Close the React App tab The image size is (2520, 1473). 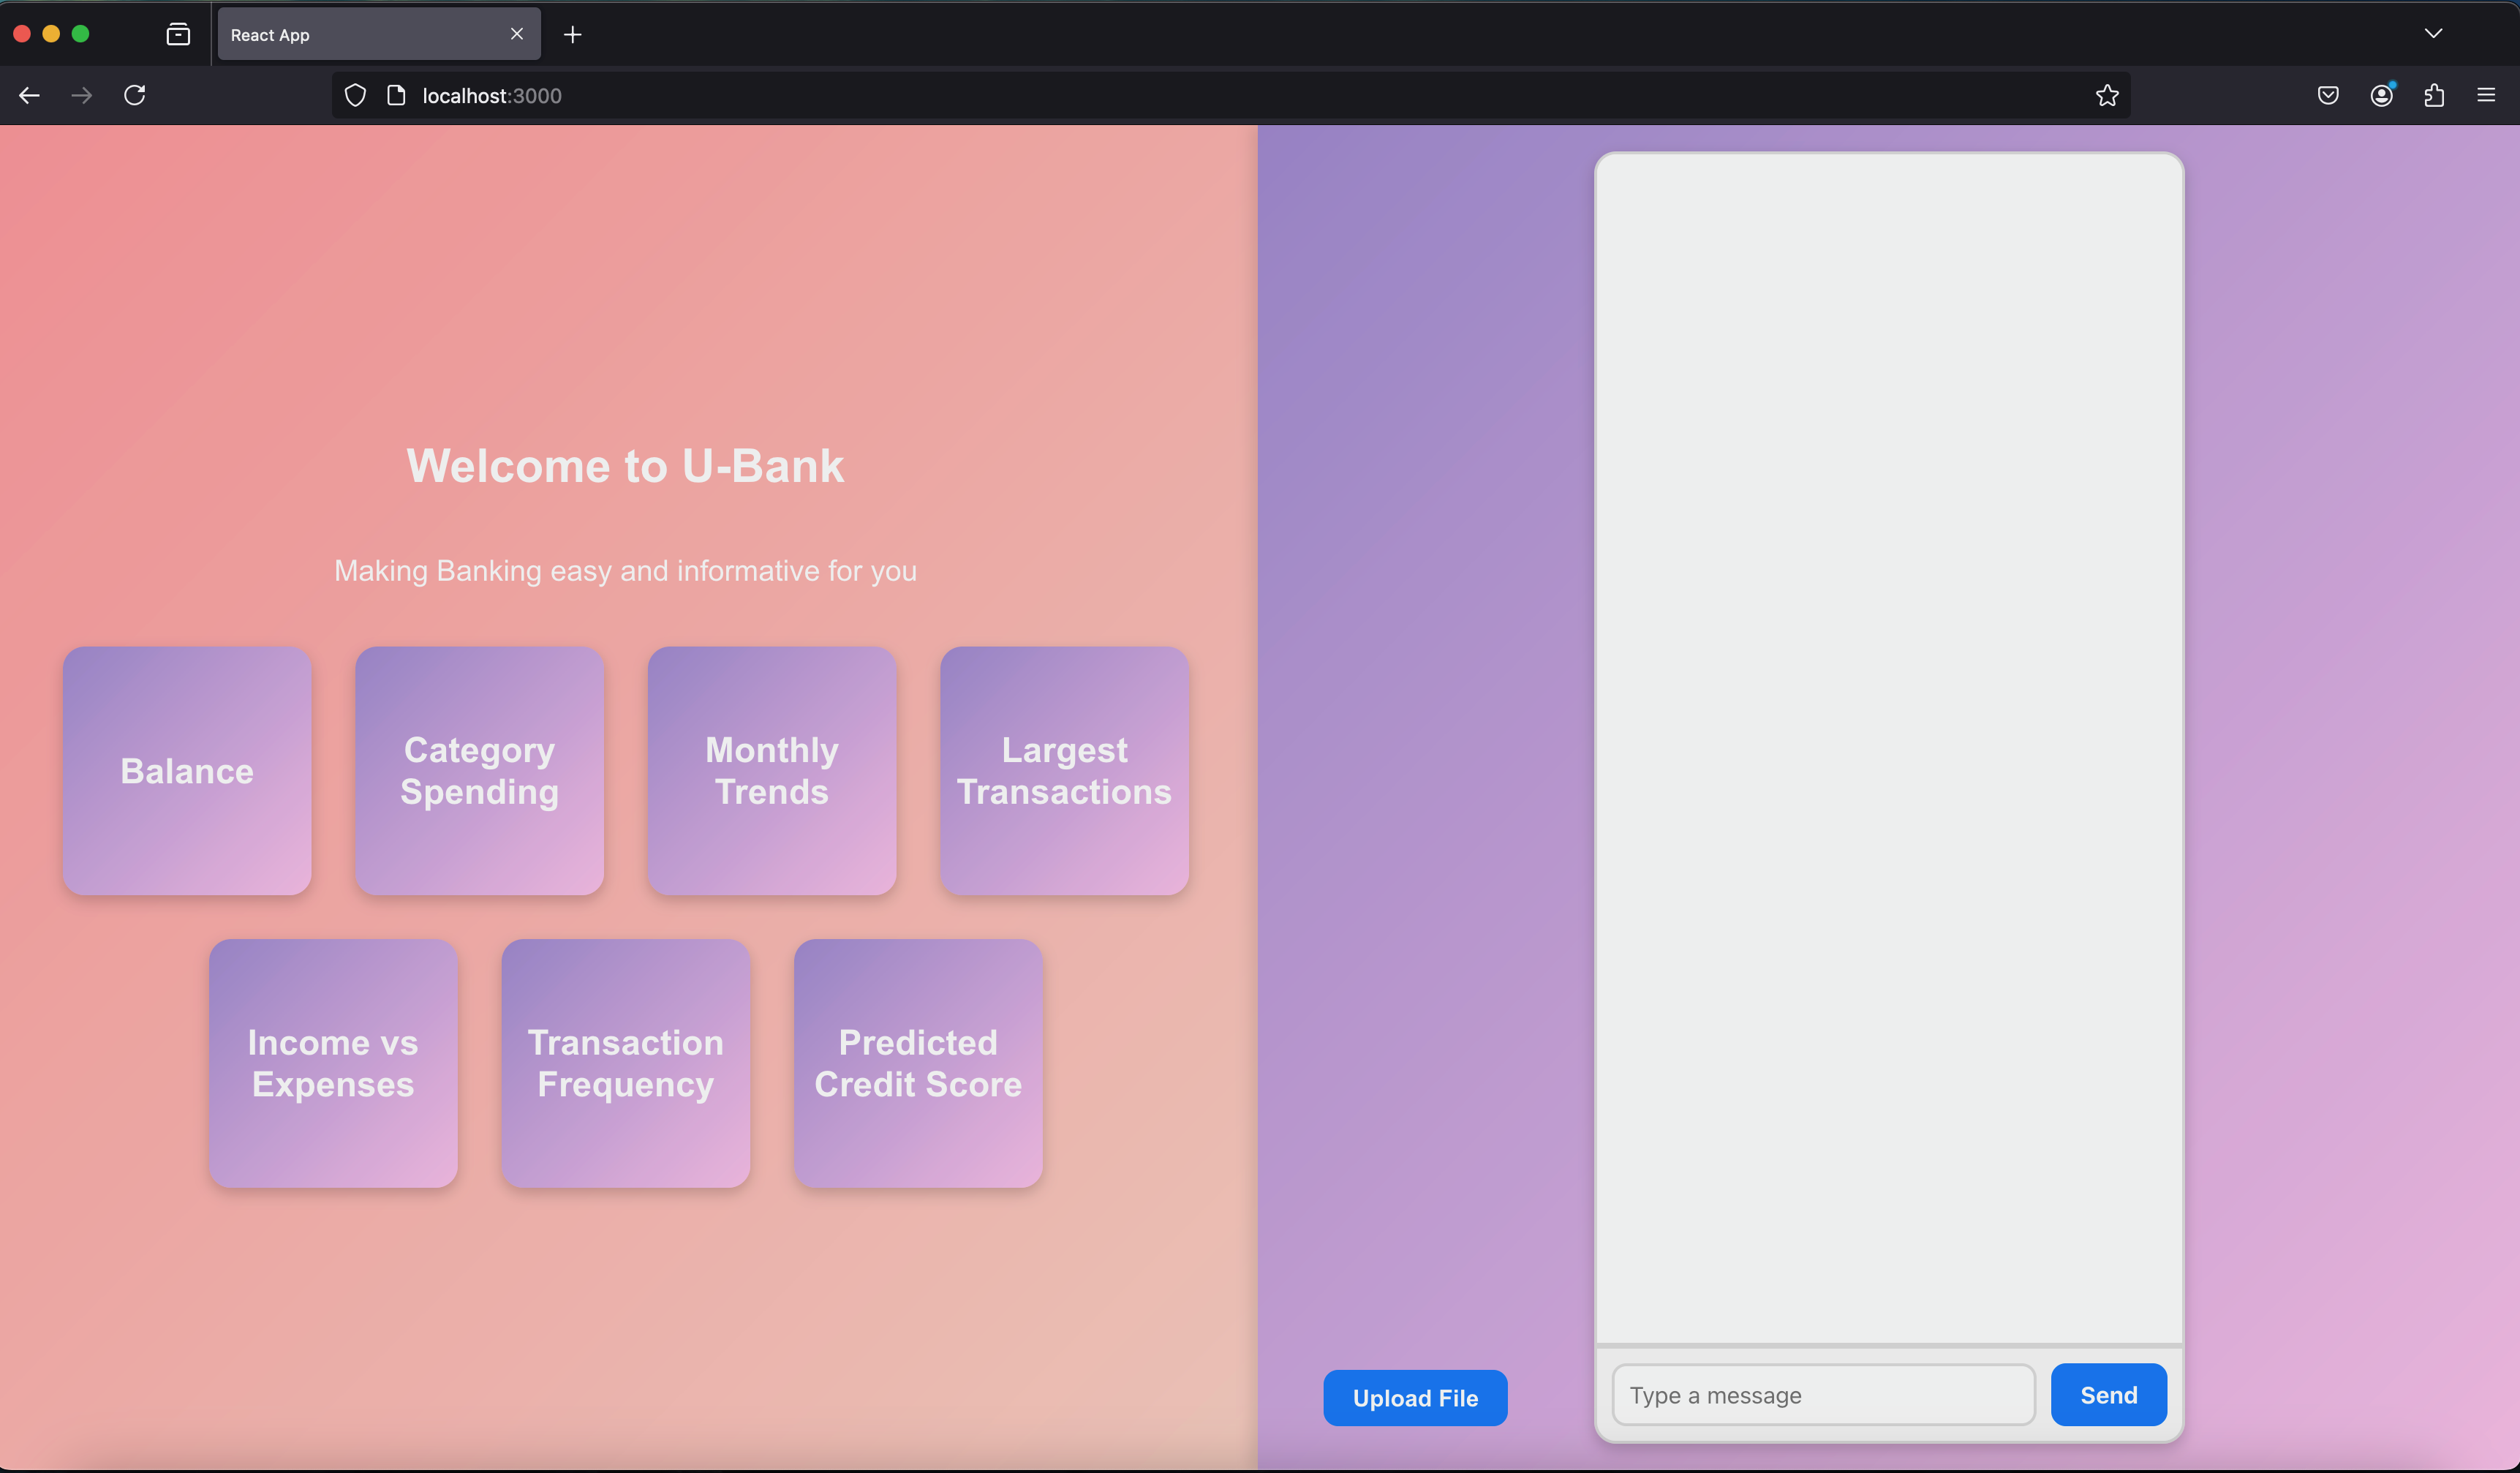[x=517, y=34]
